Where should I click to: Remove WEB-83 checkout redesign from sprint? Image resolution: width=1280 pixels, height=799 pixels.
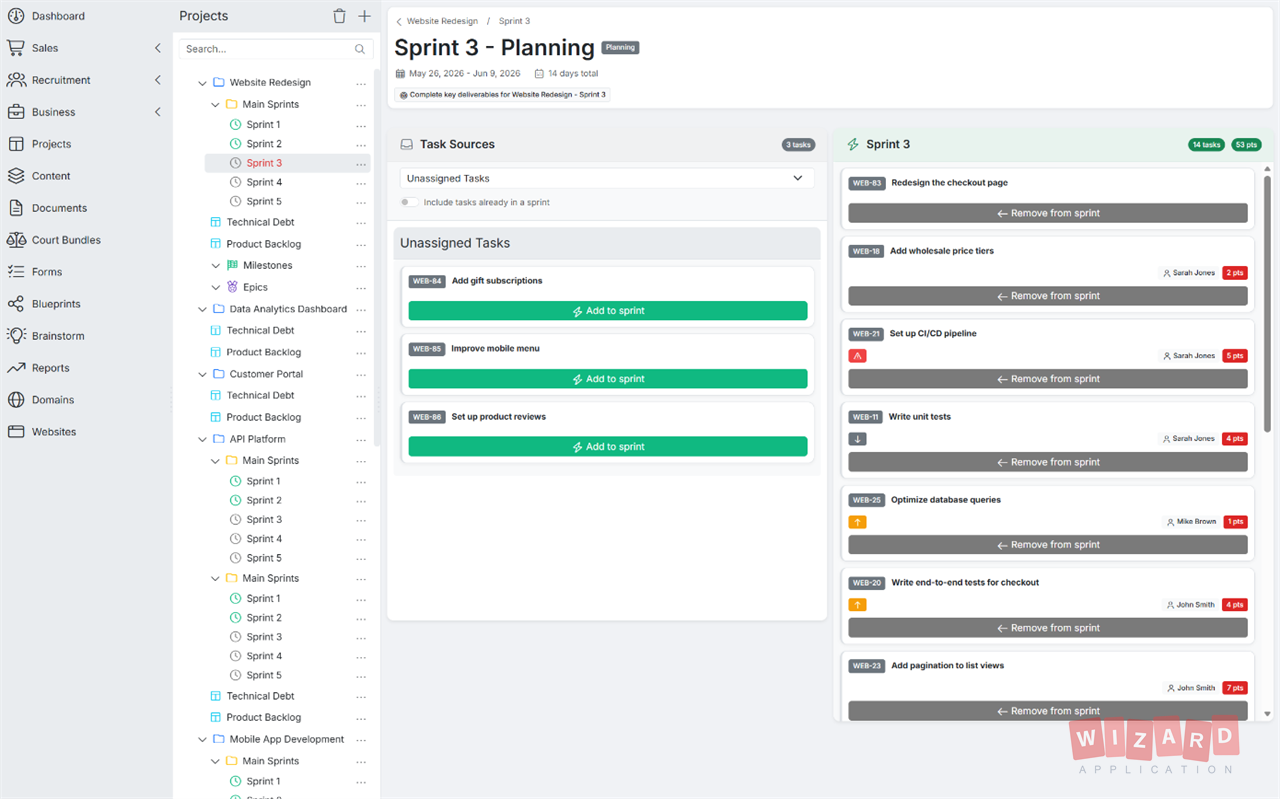tap(1048, 213)
